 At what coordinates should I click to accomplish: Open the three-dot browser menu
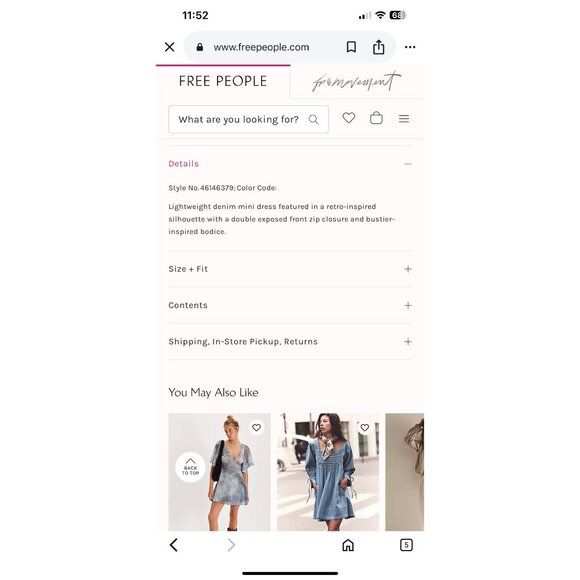(x=410, y=47)
